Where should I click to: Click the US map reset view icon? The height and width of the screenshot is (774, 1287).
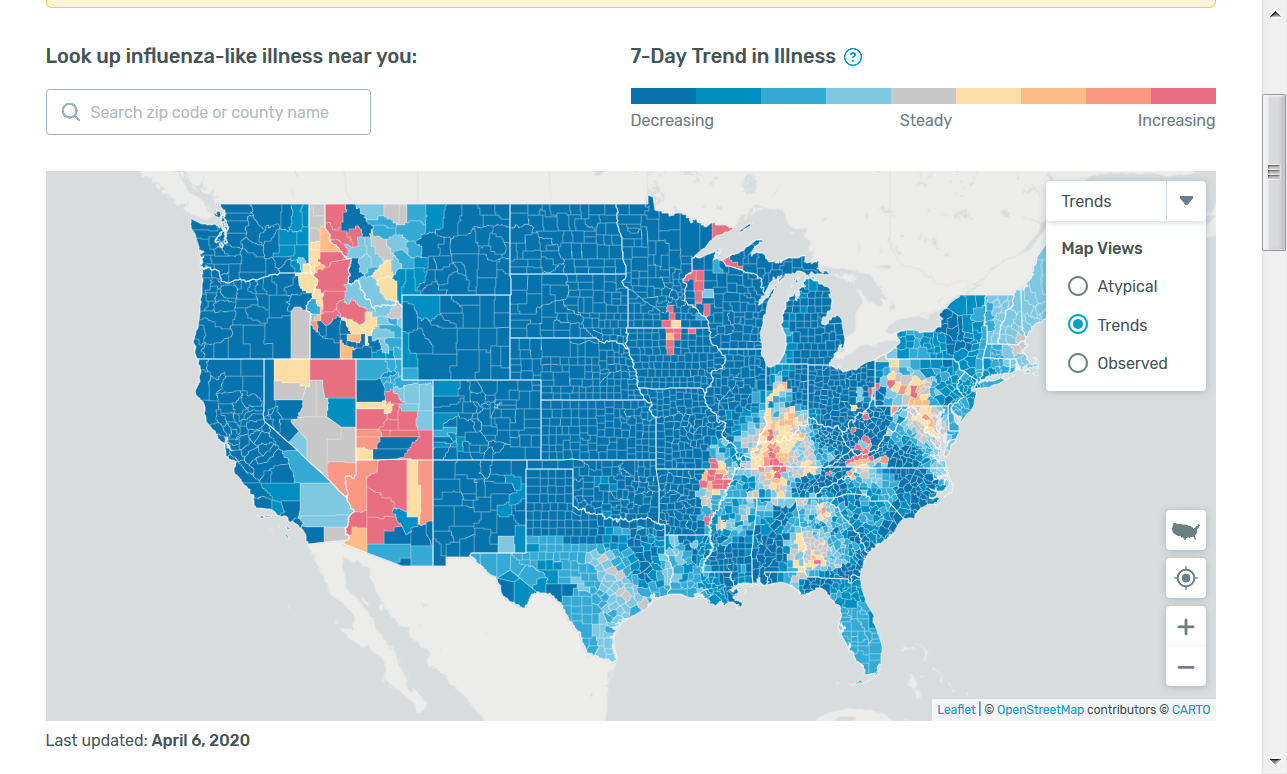tap(1185, 530)
